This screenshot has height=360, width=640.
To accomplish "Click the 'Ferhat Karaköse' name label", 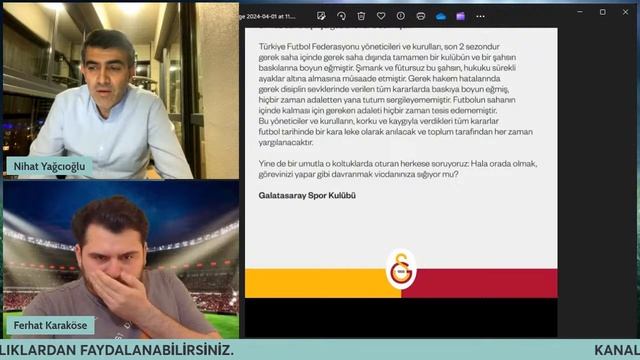I will point(50,325).
